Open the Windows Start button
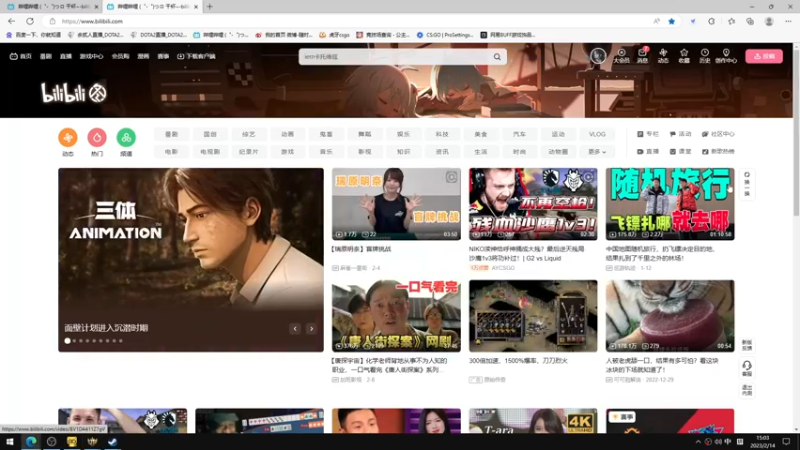The image size is (800, 450). coord(10,442)
